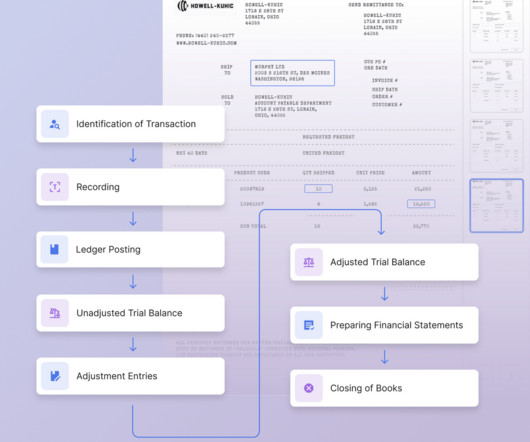Open the first invoice page thumbnail

pyautogui.click(x=496, y=26)
